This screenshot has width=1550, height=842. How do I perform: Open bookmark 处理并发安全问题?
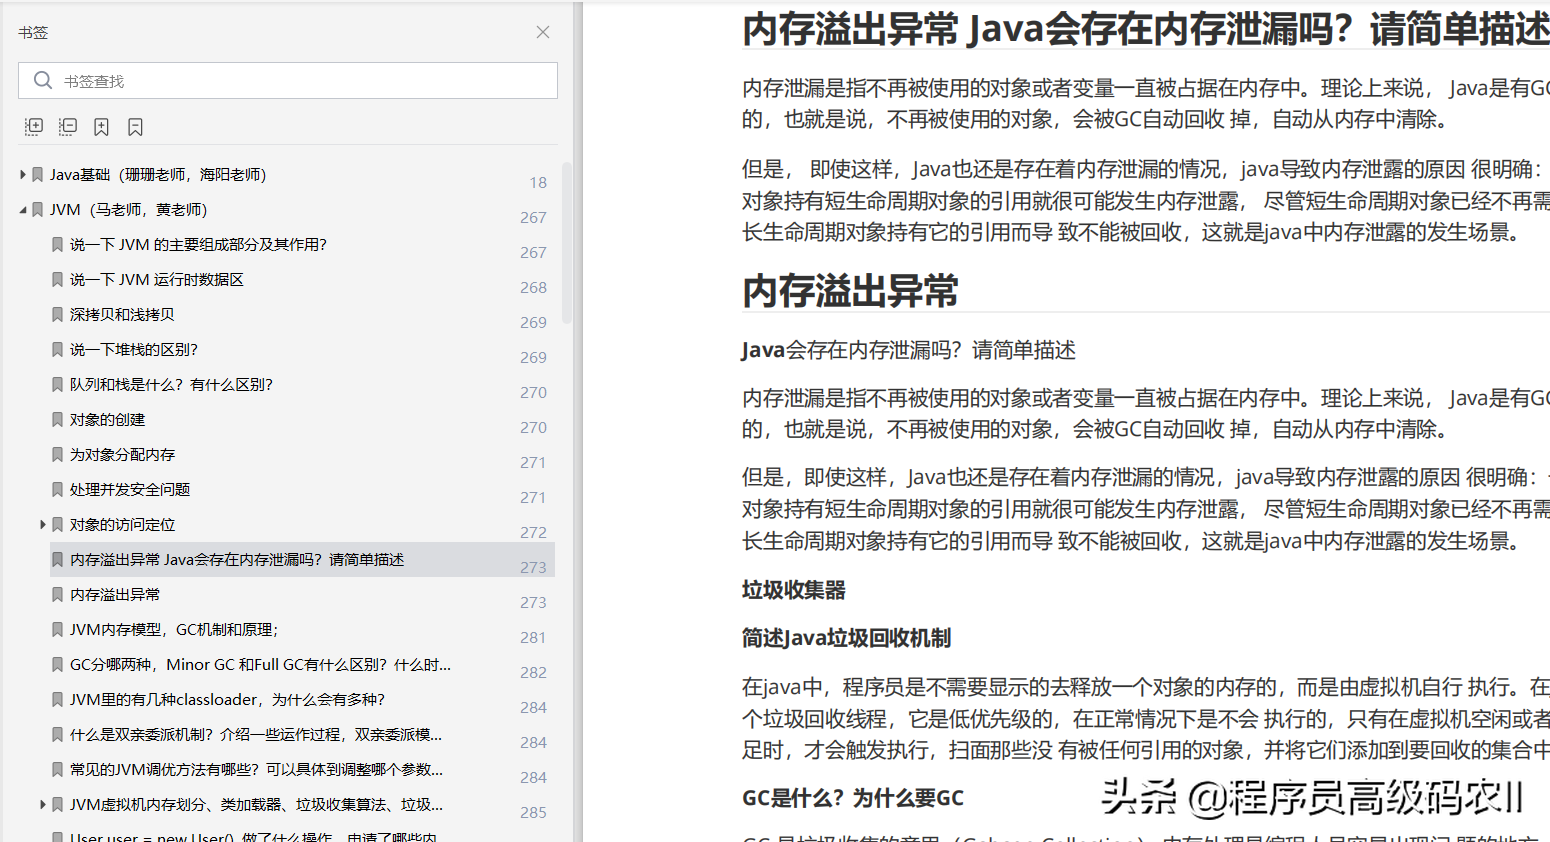point(130,489)
